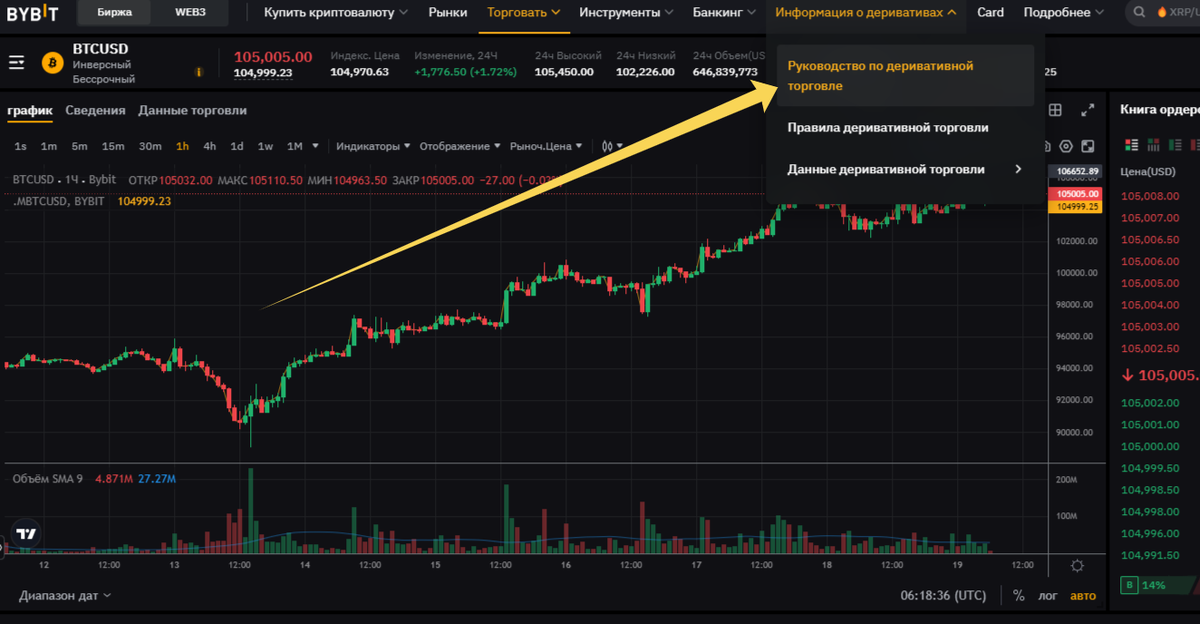Open Отображение dropdown
The width and height of the screenshot is (1200, 624).
[x=460, y=146]
